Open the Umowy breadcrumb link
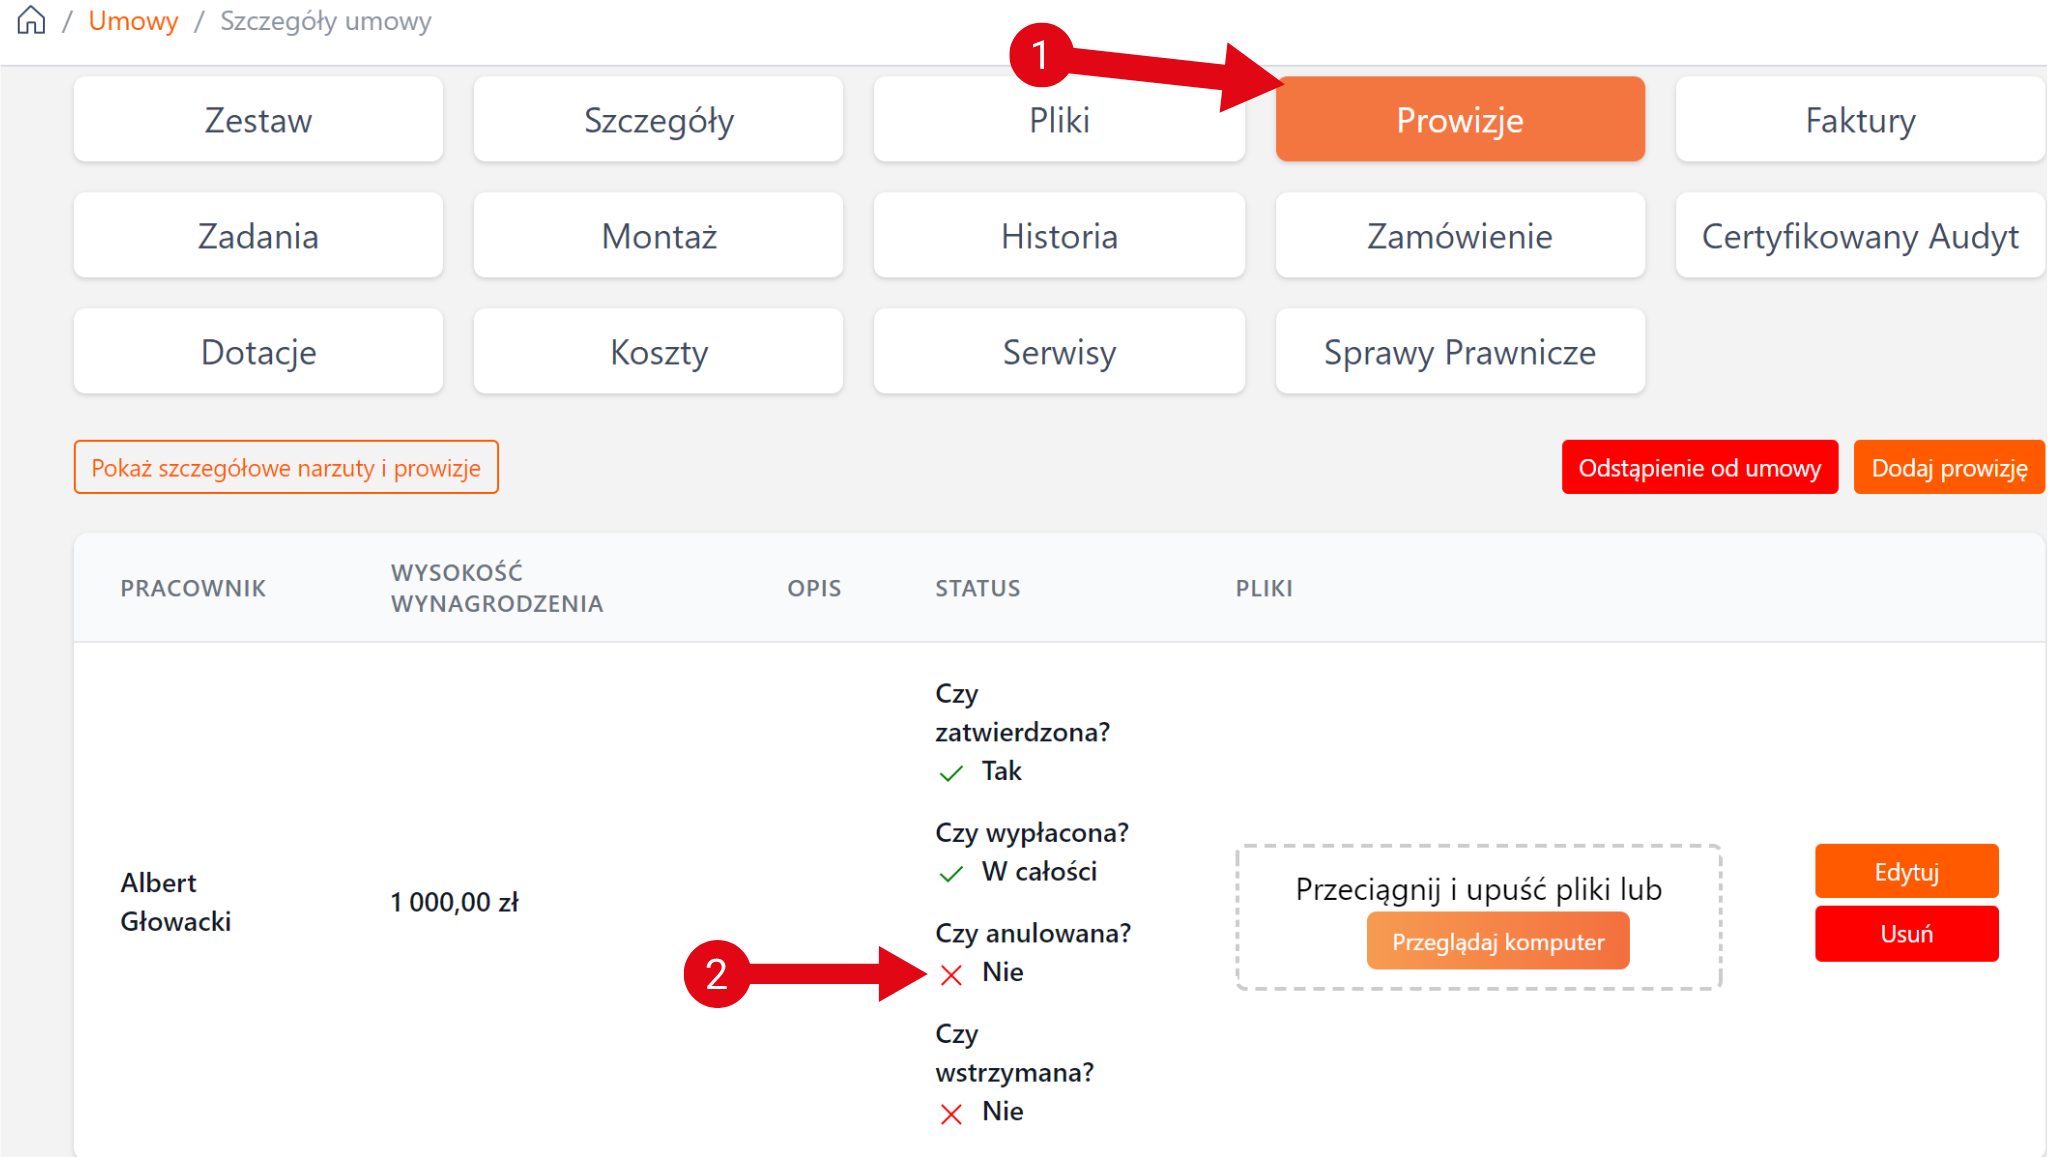The width and height of the screenshot is (2048, 1157). pos(133,21)
